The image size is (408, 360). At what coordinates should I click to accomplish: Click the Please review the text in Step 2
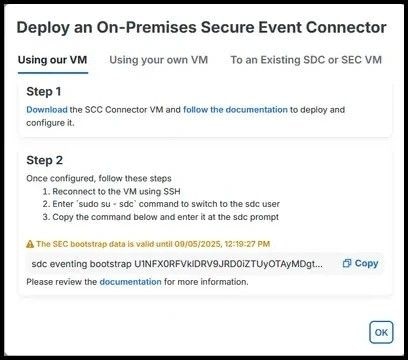tap(62, 282)
